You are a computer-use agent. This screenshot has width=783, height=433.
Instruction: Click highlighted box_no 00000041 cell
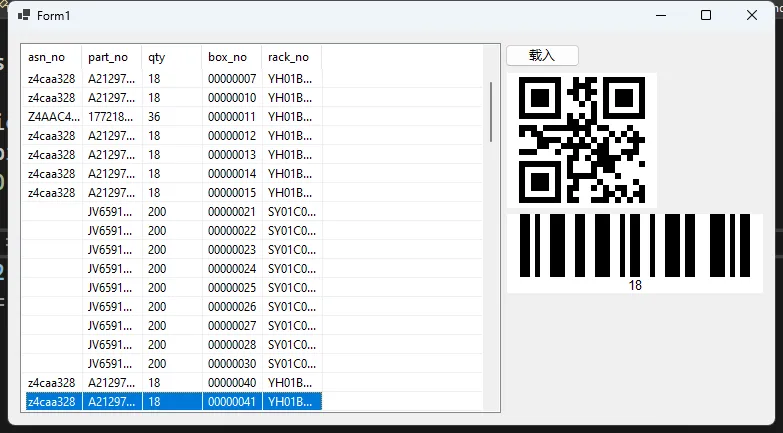232,402
